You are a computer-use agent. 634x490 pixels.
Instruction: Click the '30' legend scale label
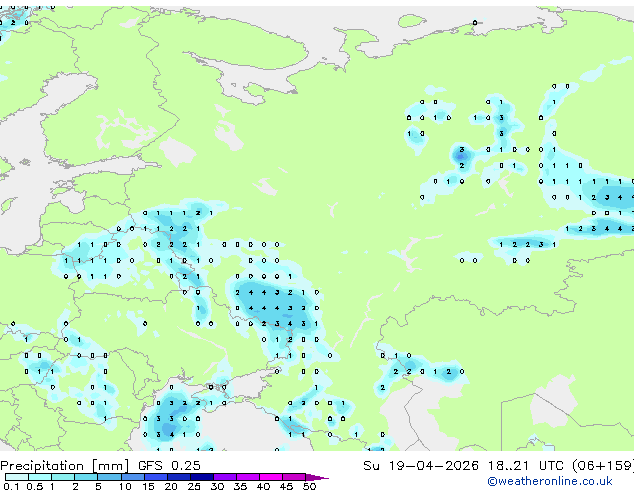point(217,486)
